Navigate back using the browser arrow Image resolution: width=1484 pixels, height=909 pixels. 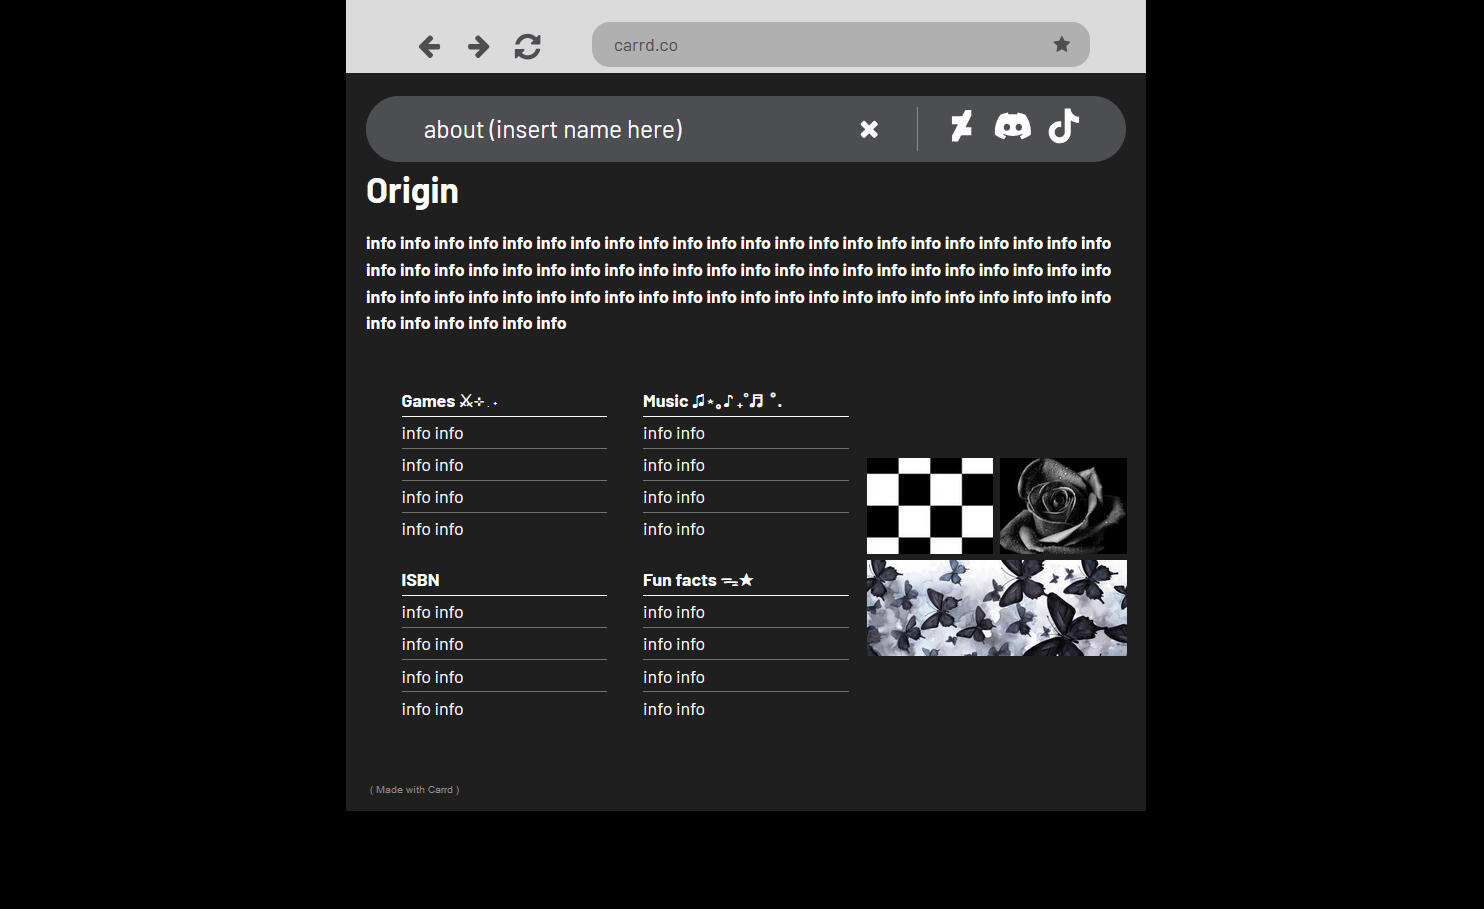[429, 46]
